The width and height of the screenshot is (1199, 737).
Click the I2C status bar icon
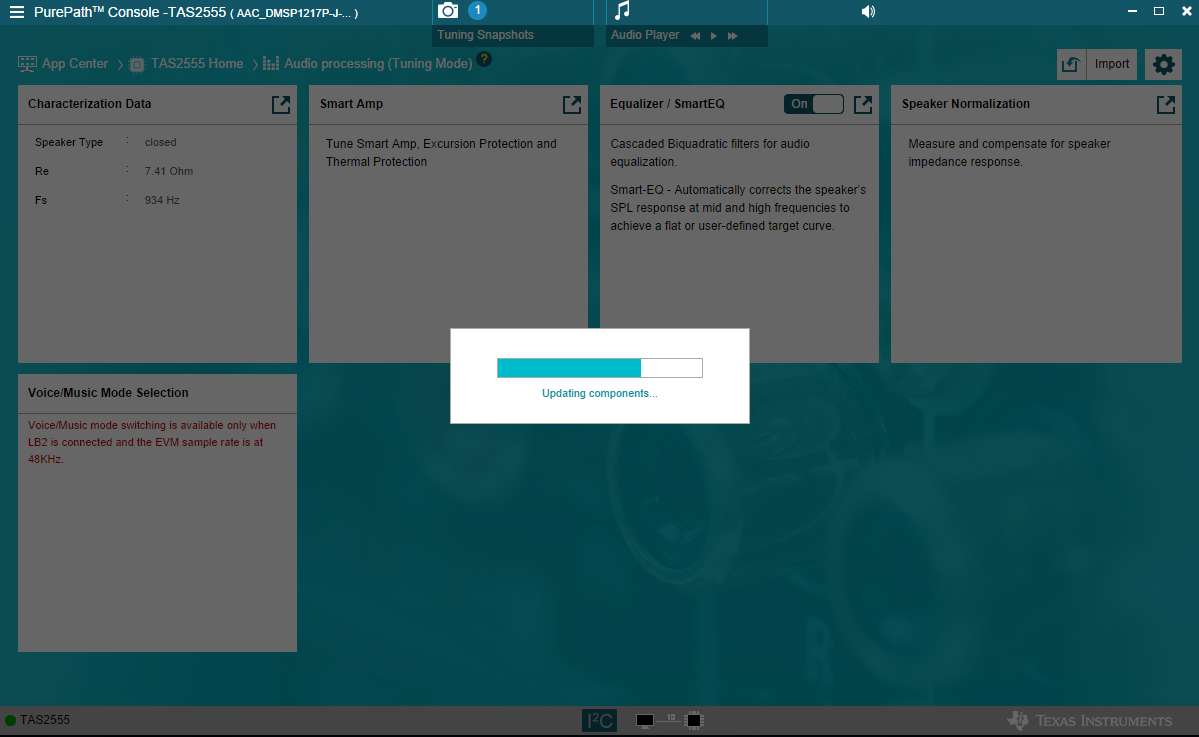click(x=600, y=720)
